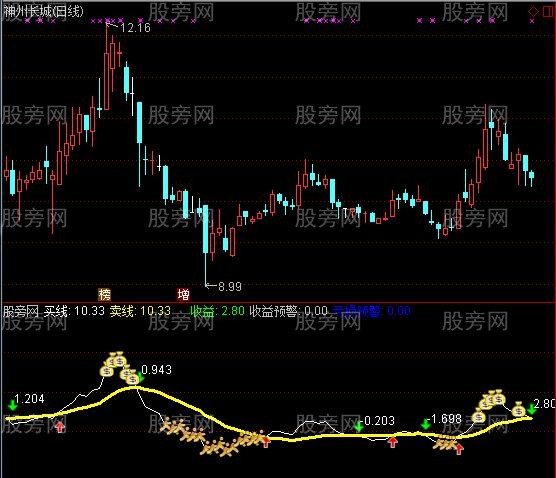Click the 8.99 low price label
This screenshot has height=478, width=556.
point(230,286)
